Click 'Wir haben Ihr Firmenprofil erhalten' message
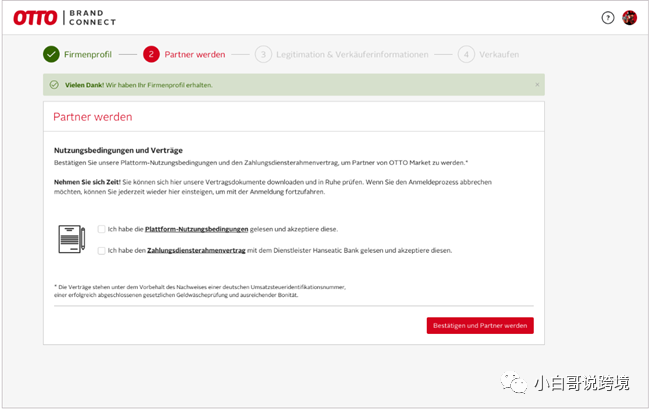 159,85
